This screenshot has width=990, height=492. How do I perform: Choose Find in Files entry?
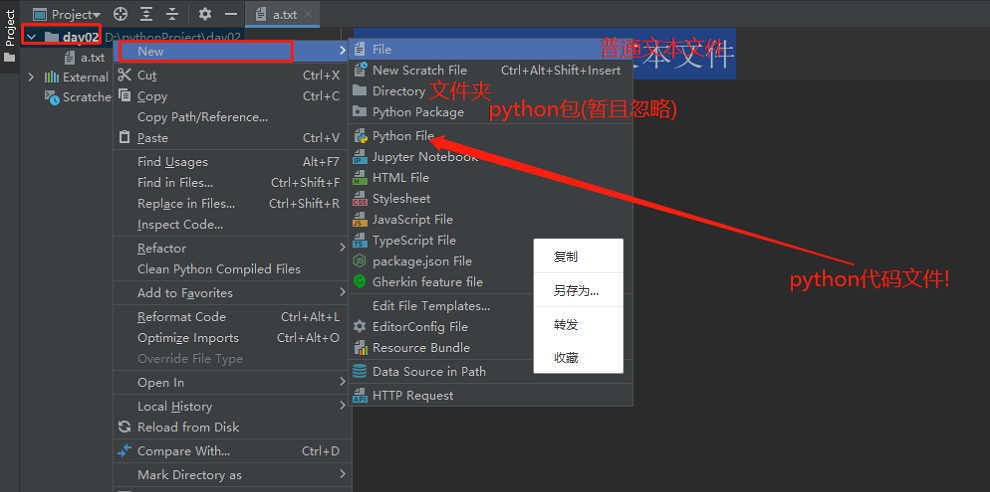point(230,183)
